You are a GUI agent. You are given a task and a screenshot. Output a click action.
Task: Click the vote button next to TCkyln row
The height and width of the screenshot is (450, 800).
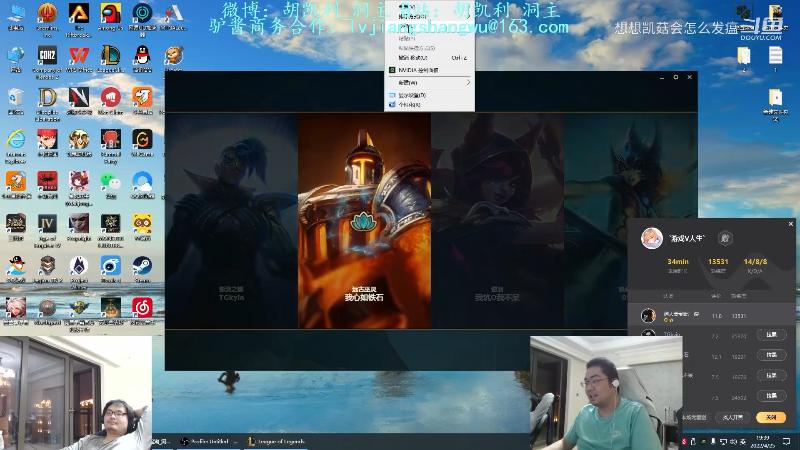(x=771, y=335)
